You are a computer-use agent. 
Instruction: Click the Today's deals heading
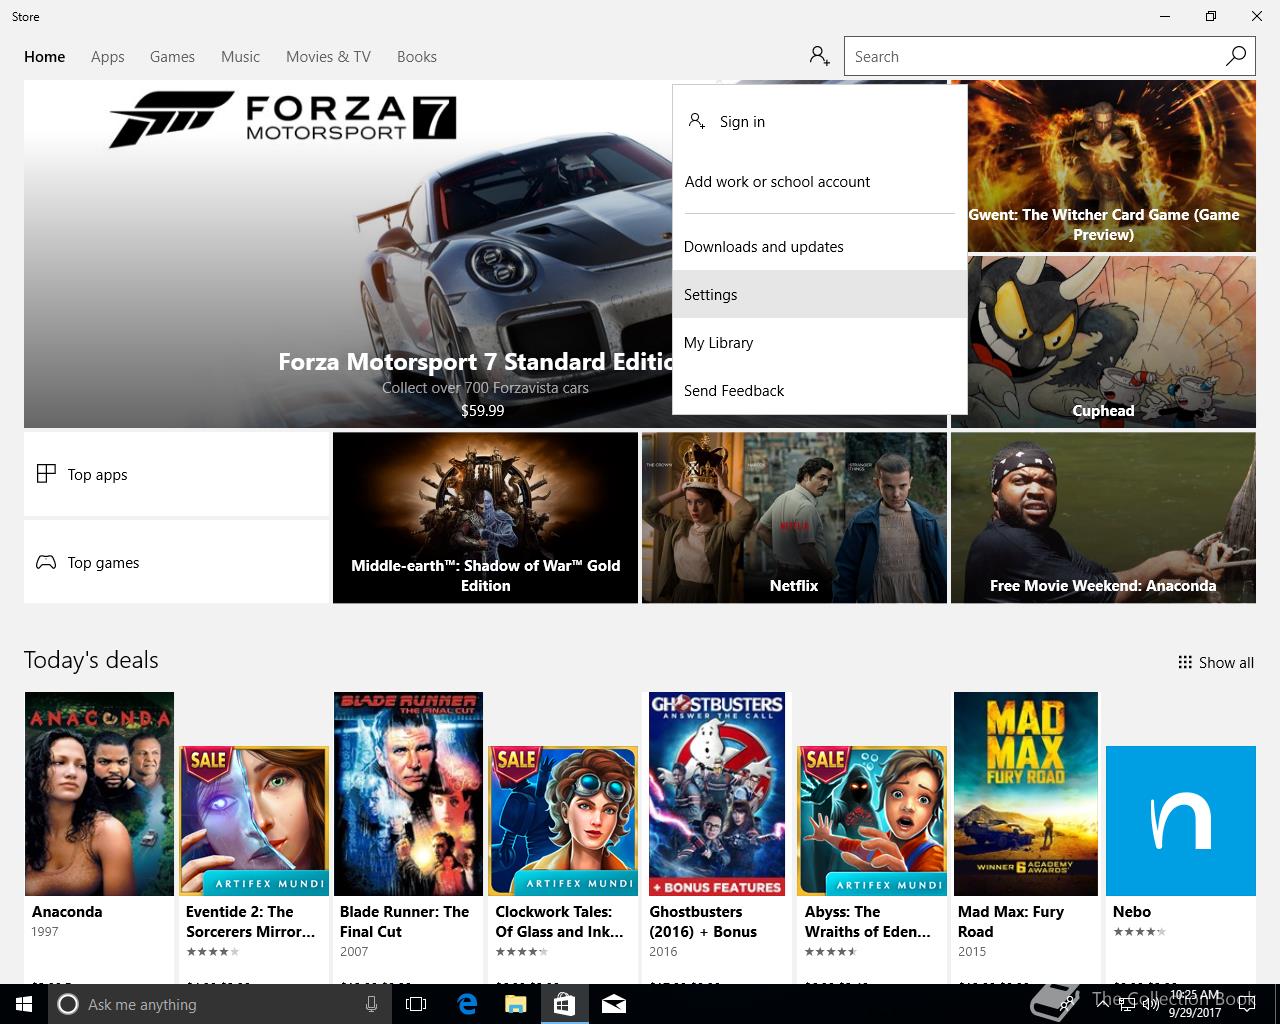point(91,660)
